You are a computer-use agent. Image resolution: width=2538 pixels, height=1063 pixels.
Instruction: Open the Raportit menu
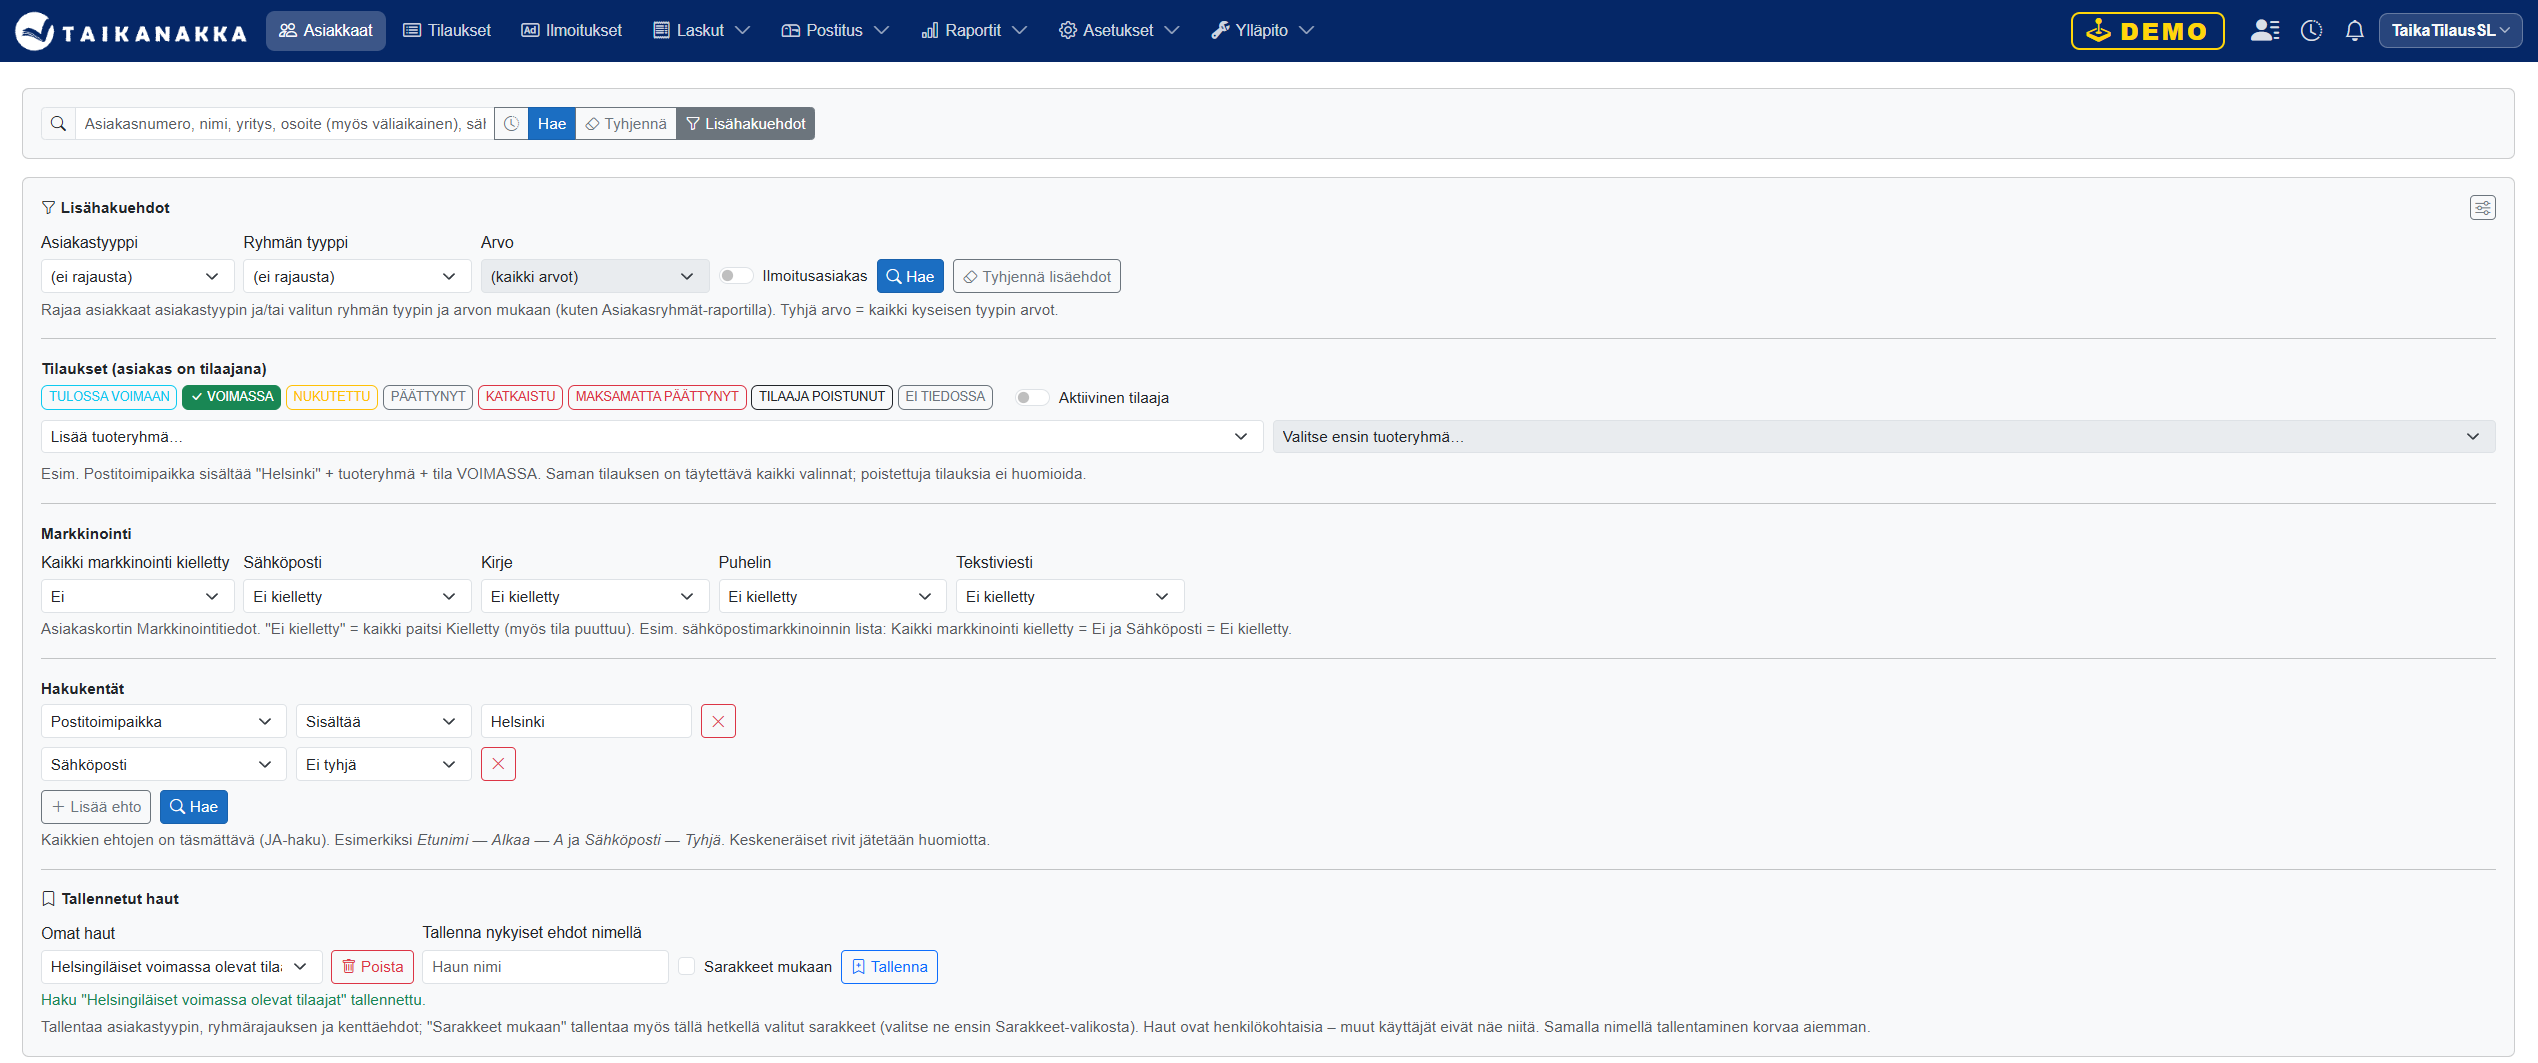click(973, 31)
